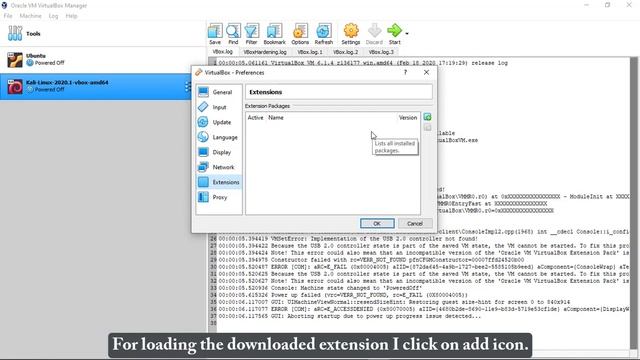Open the Machine menu
Viewport: 640px width, 360px height.
pyautogui.click(x=30, y=16)
